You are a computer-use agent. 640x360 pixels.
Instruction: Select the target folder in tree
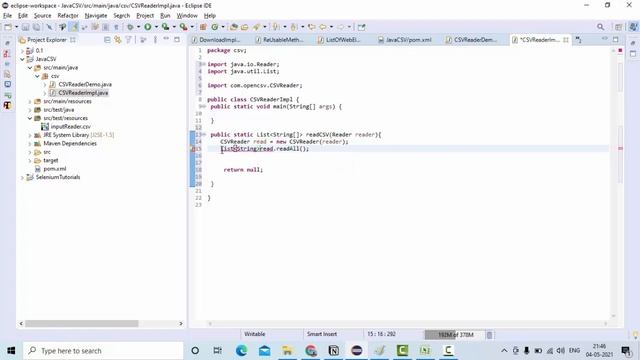(51, 160)
